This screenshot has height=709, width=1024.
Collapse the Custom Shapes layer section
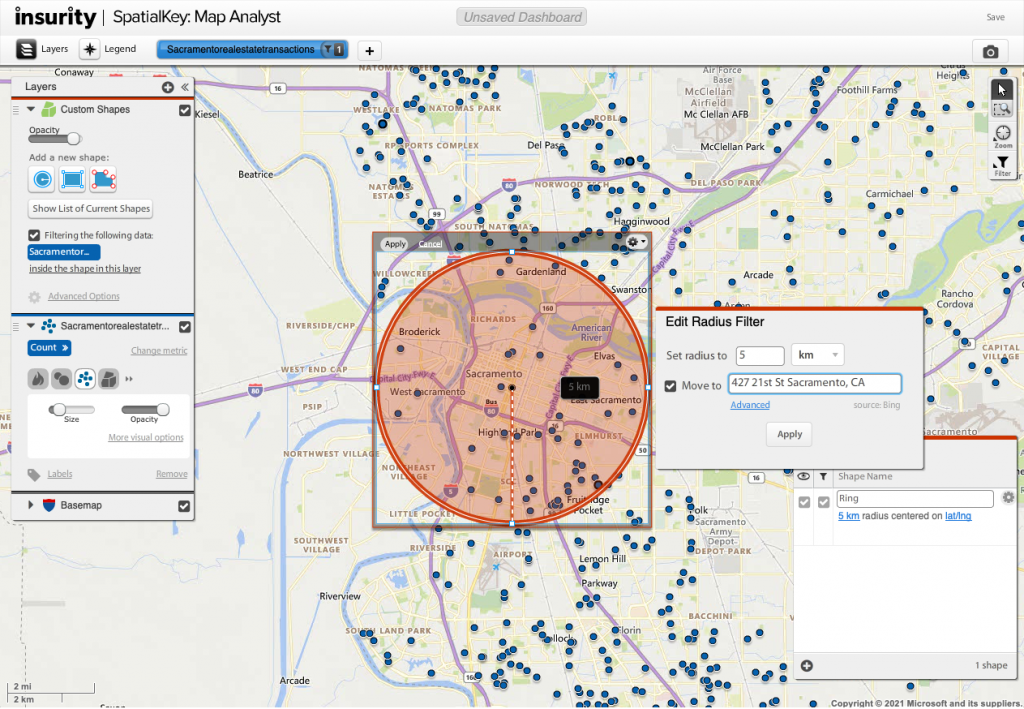31,110
